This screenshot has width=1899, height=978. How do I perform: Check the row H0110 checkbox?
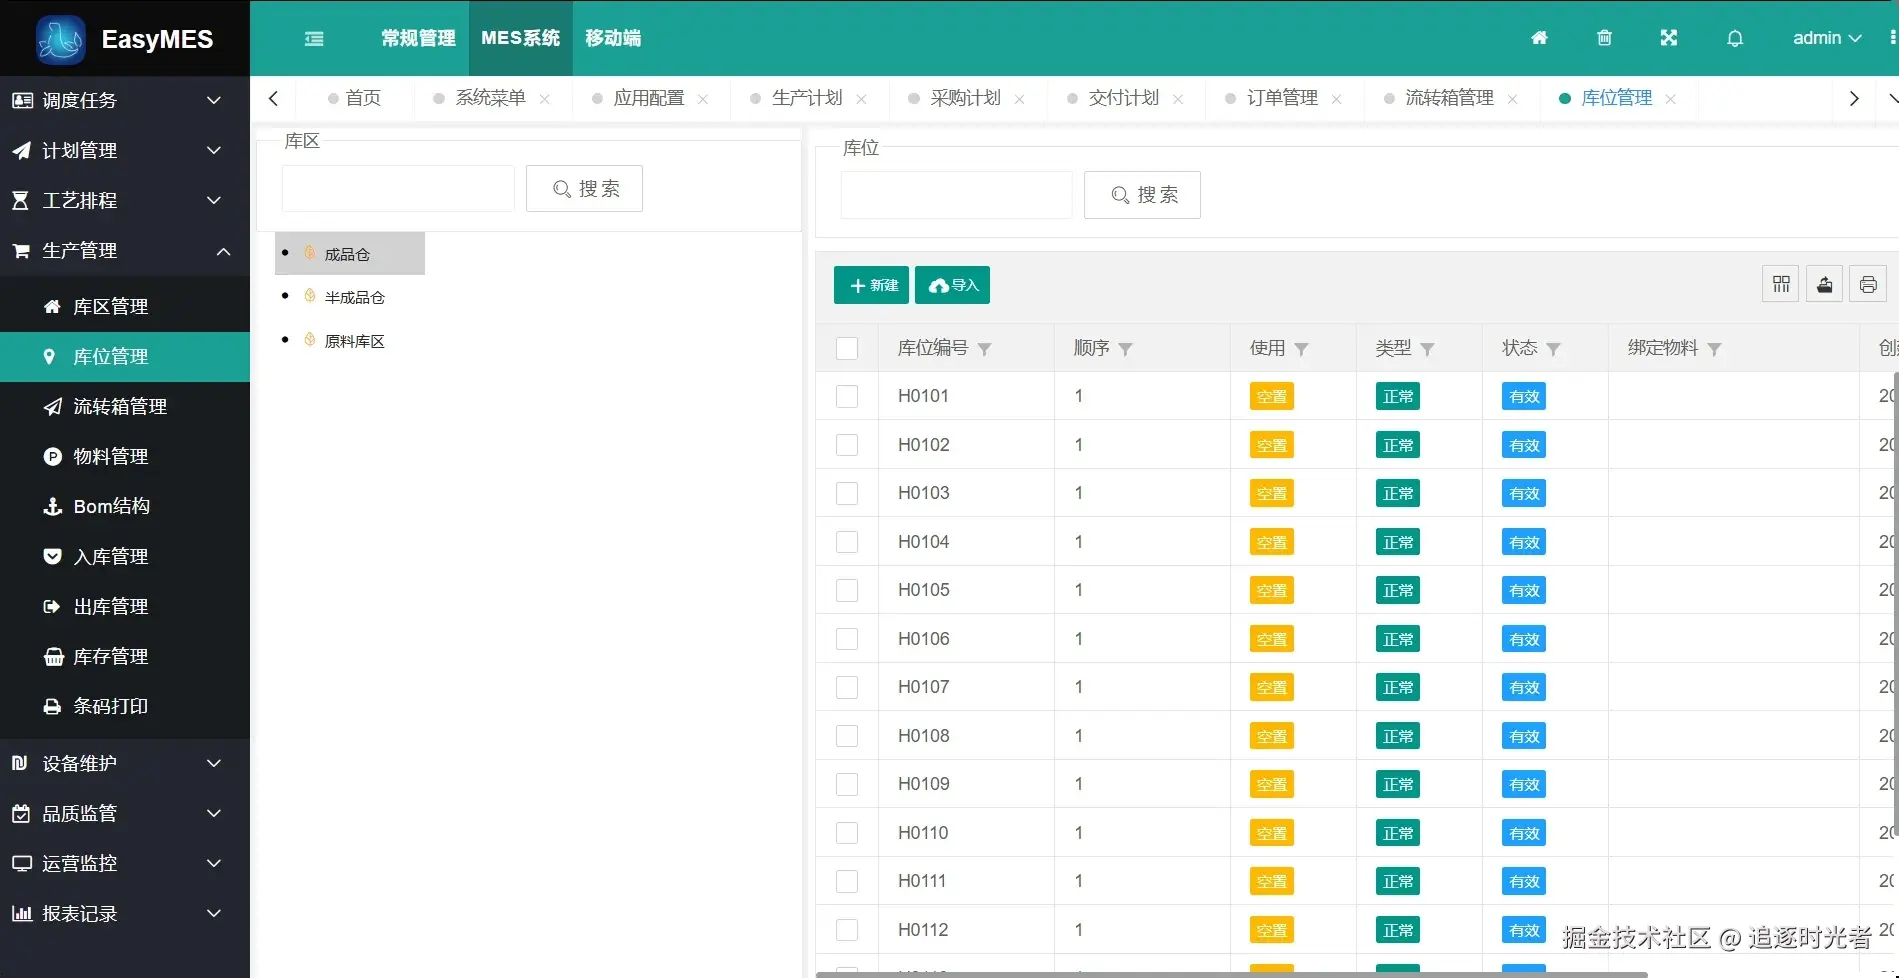pyautogui.click(x=847, y=833)
